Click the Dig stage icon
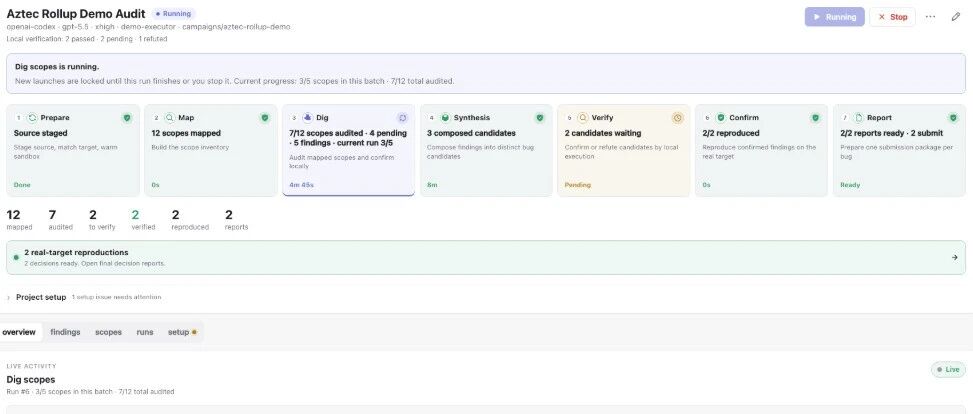This screenshot has height=414, width=973. [x=307, y=117]
